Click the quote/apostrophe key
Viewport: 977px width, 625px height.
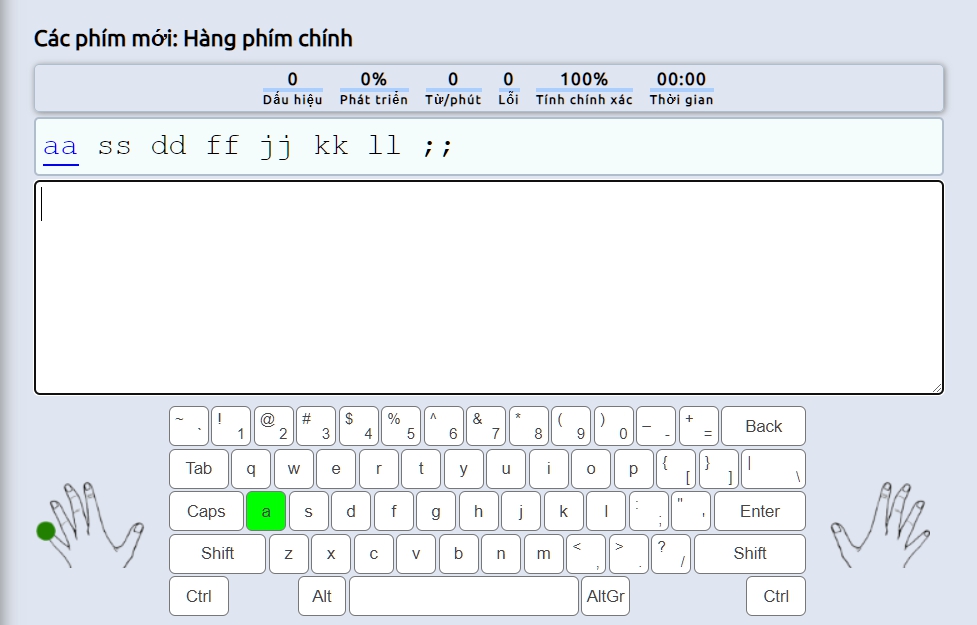click(691, 511)
